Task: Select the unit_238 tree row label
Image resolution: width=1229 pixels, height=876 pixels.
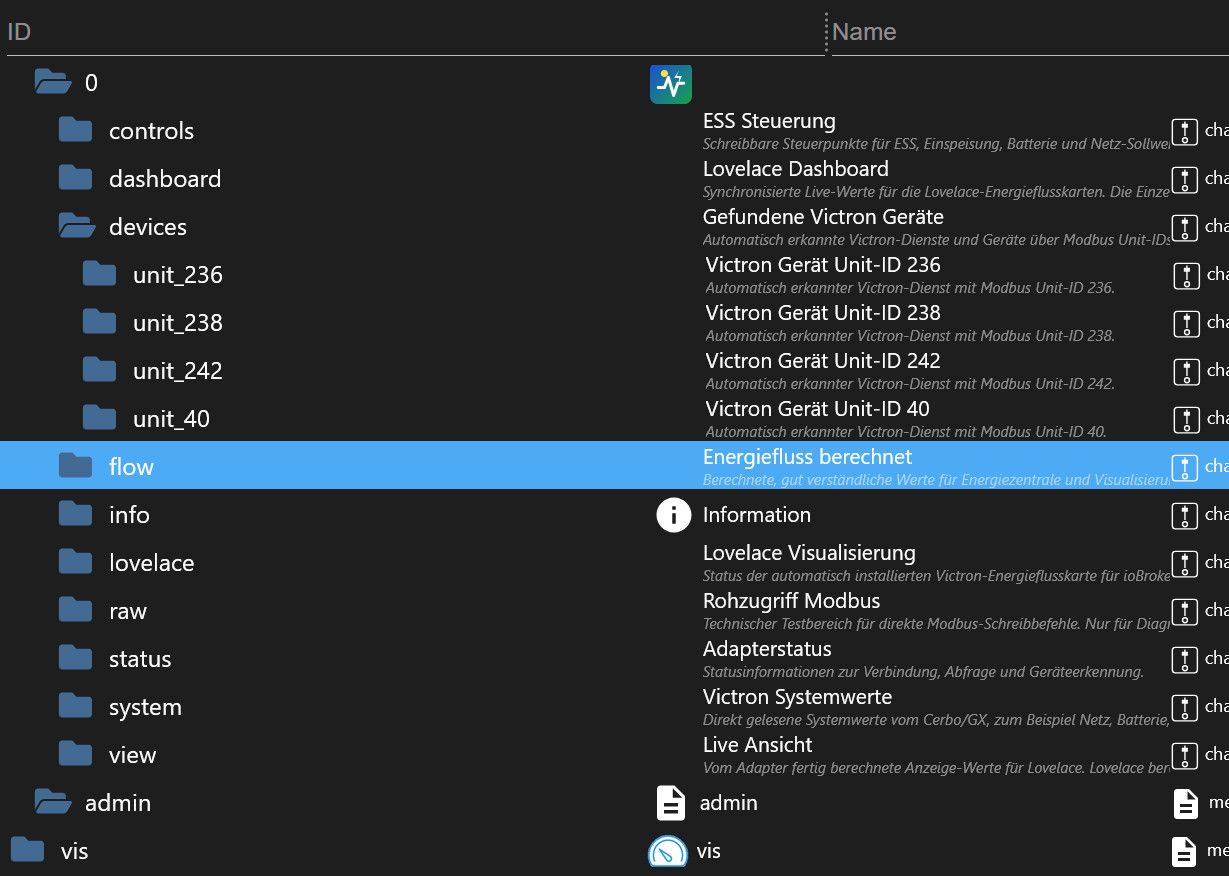Action: pos(178,323)
